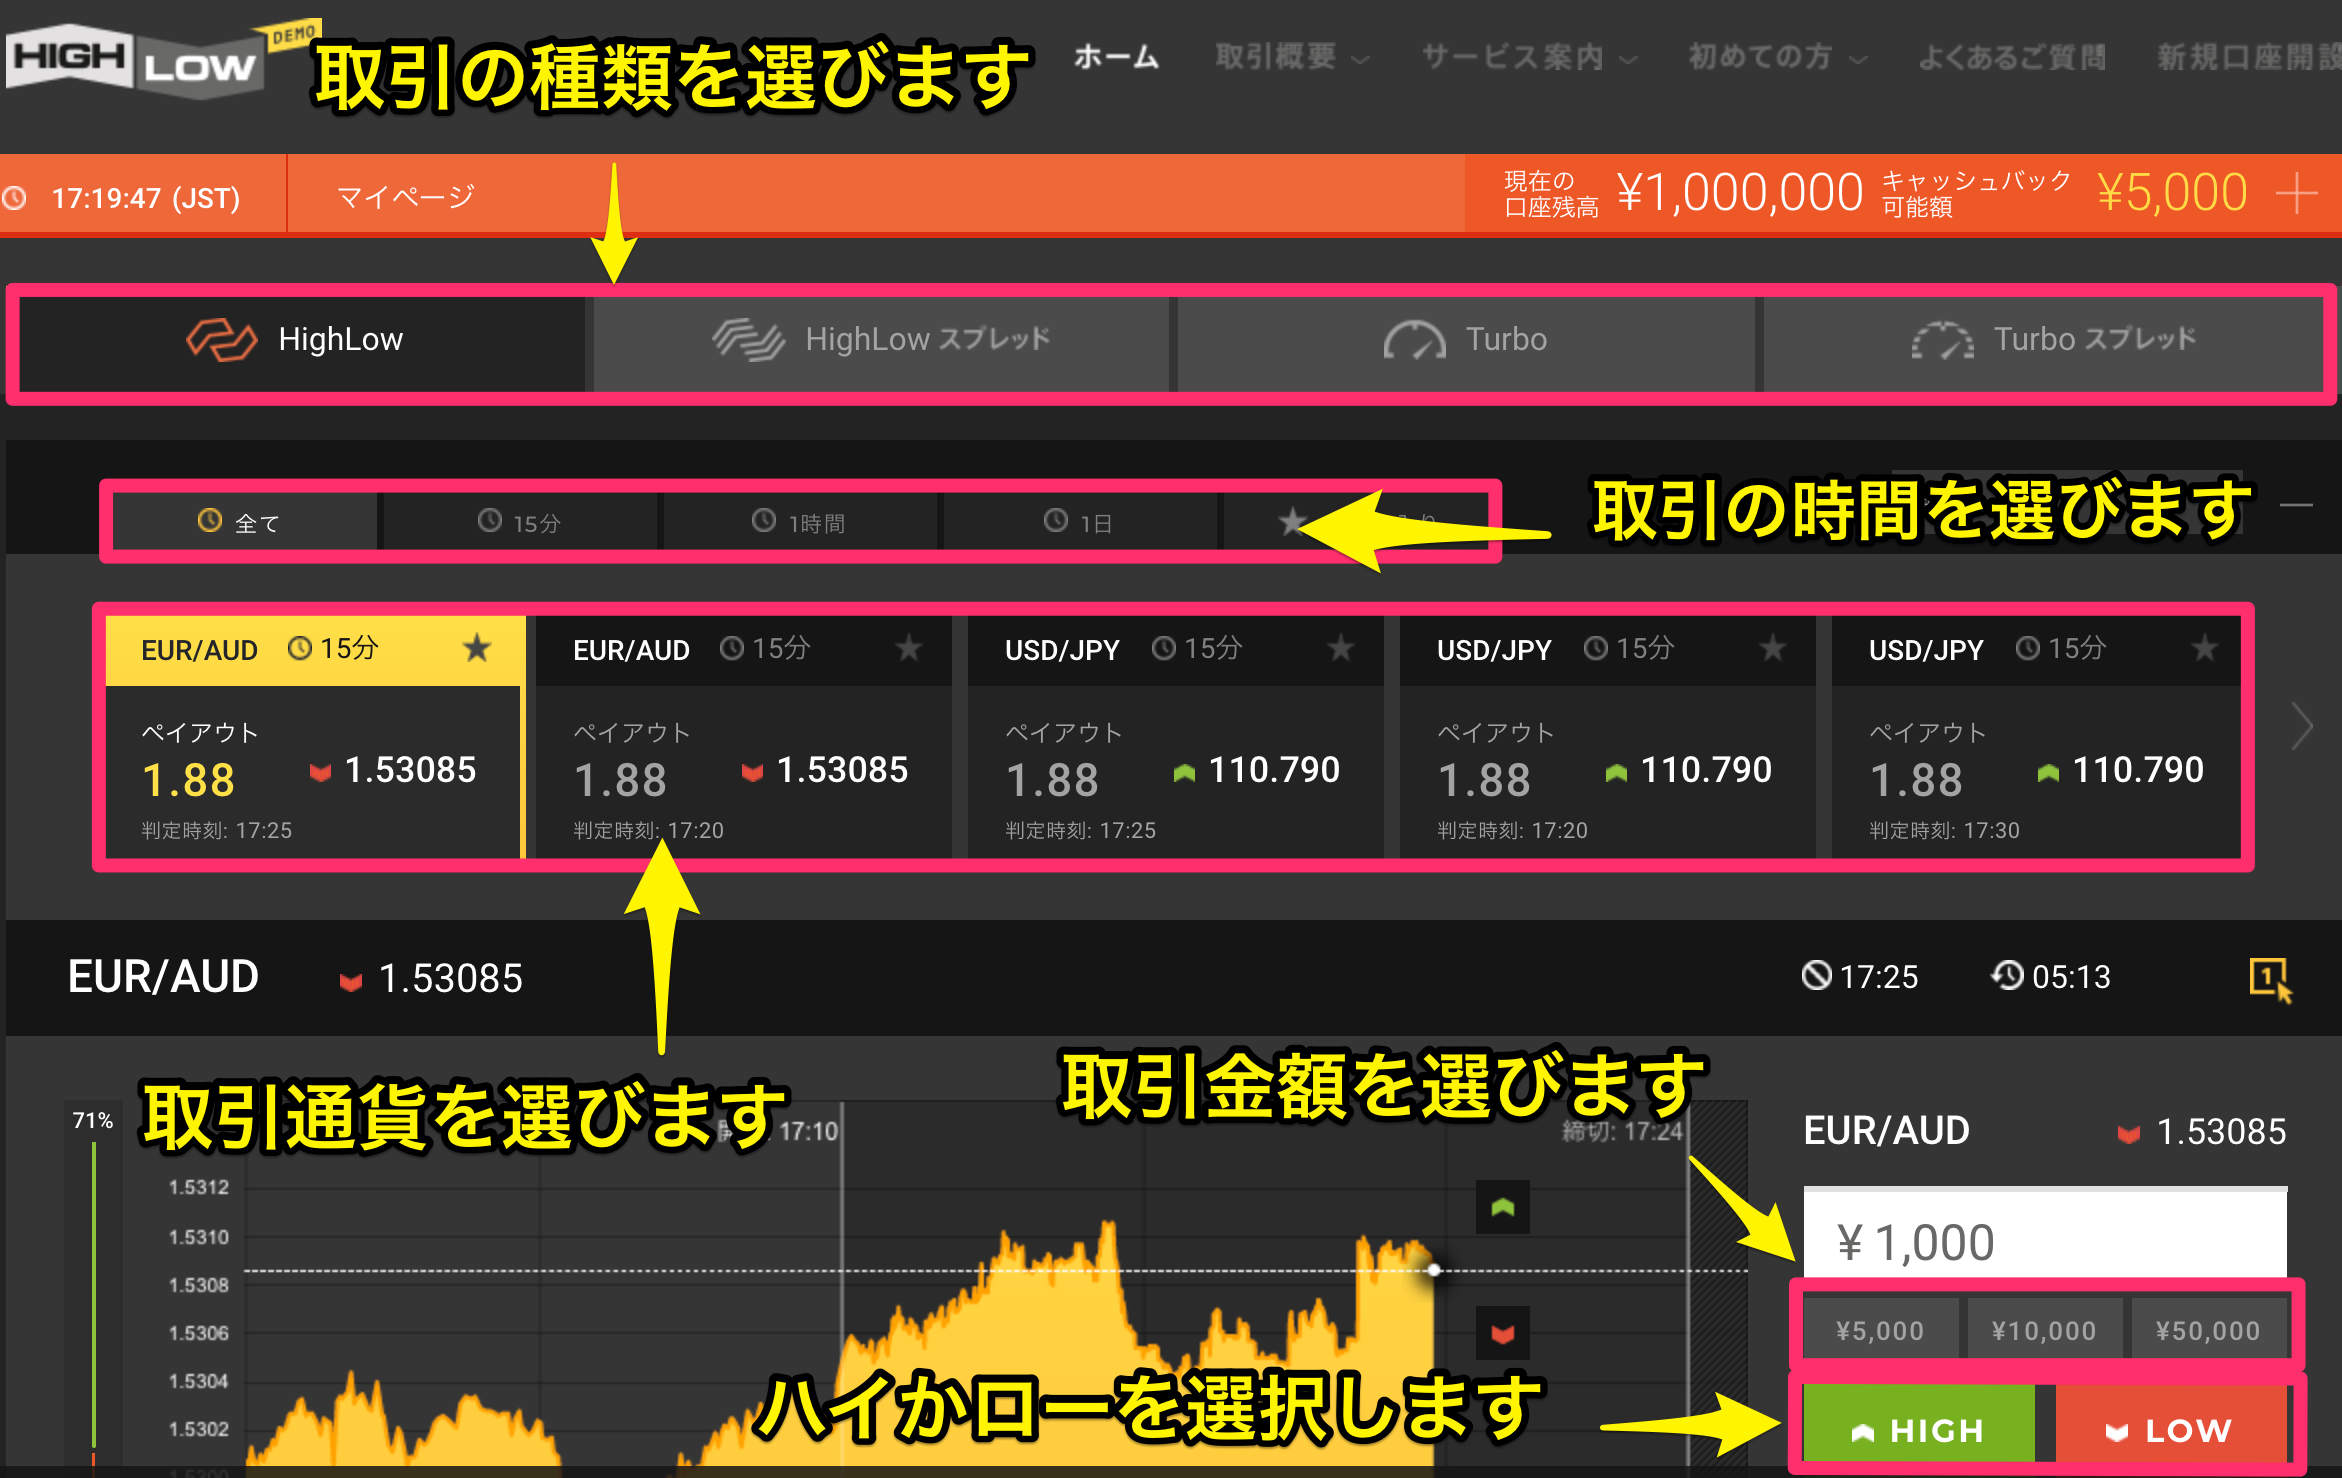Filter by 全て time option
2342x1478 pixels.
[x=245, y=522]
